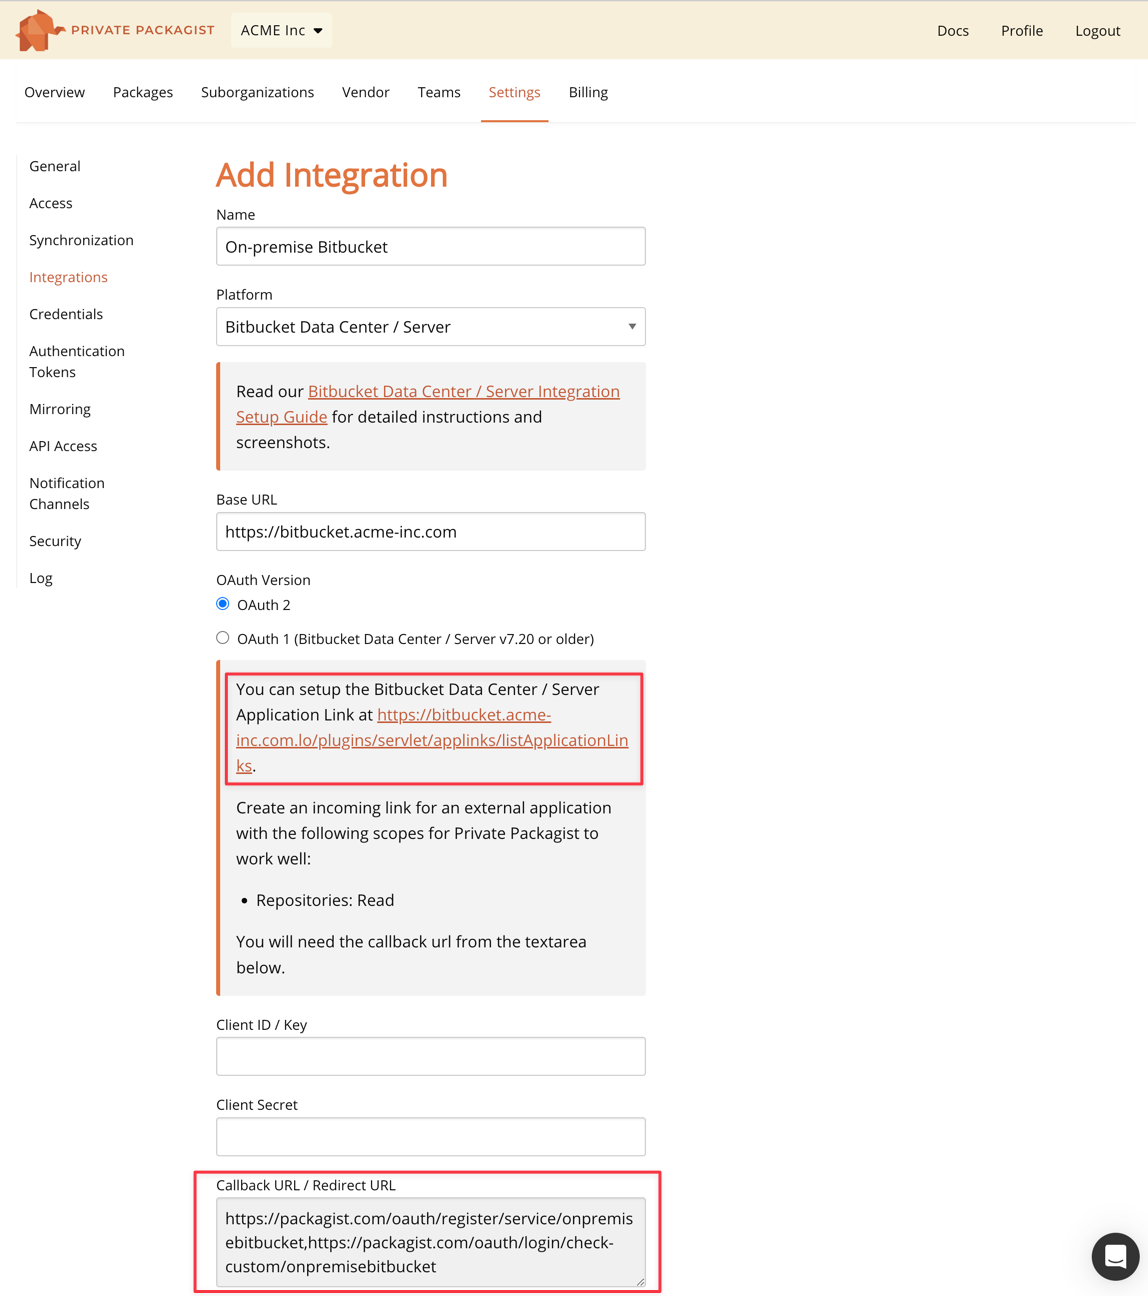Open the Teams tab
The width and height of the screenshot is (1148, 1296).
[439, 92]
